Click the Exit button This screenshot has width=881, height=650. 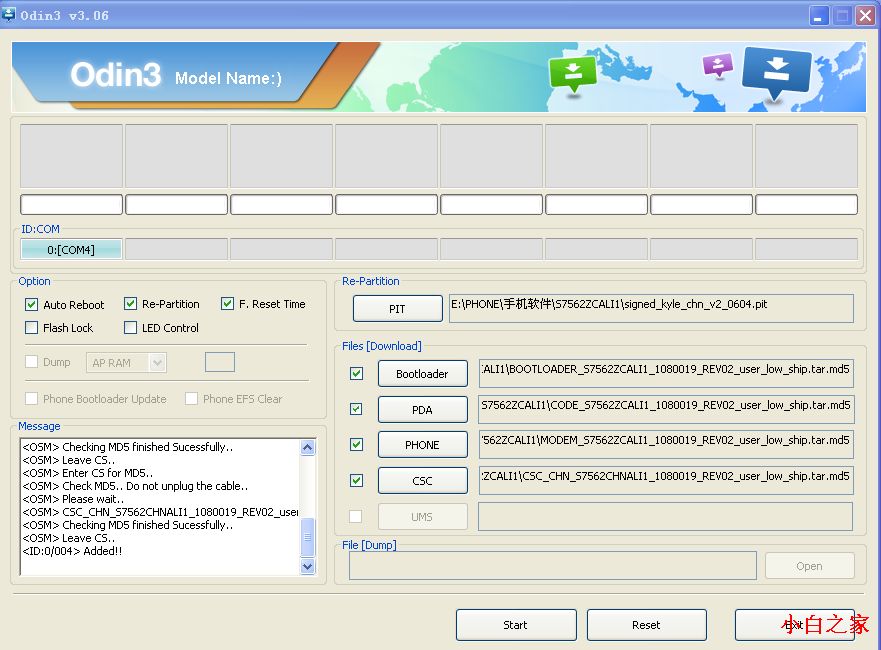coord(794,625)
